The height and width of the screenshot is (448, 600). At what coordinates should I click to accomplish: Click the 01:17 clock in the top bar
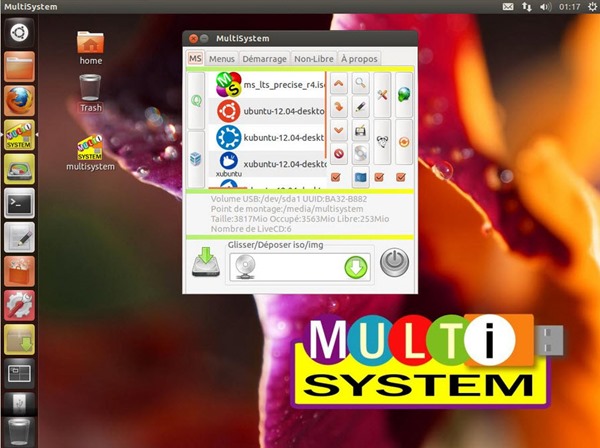[569, 7]
